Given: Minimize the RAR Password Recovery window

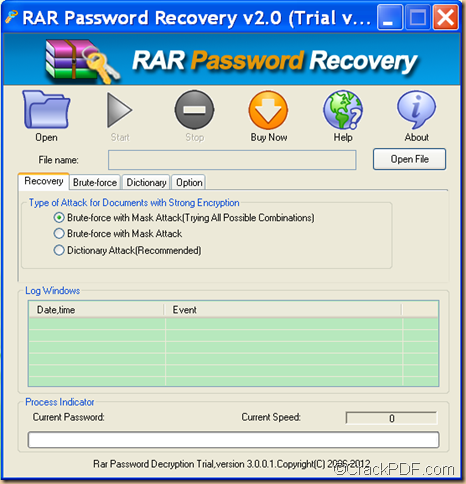Looking at the screenshot, I should (389, 17).
